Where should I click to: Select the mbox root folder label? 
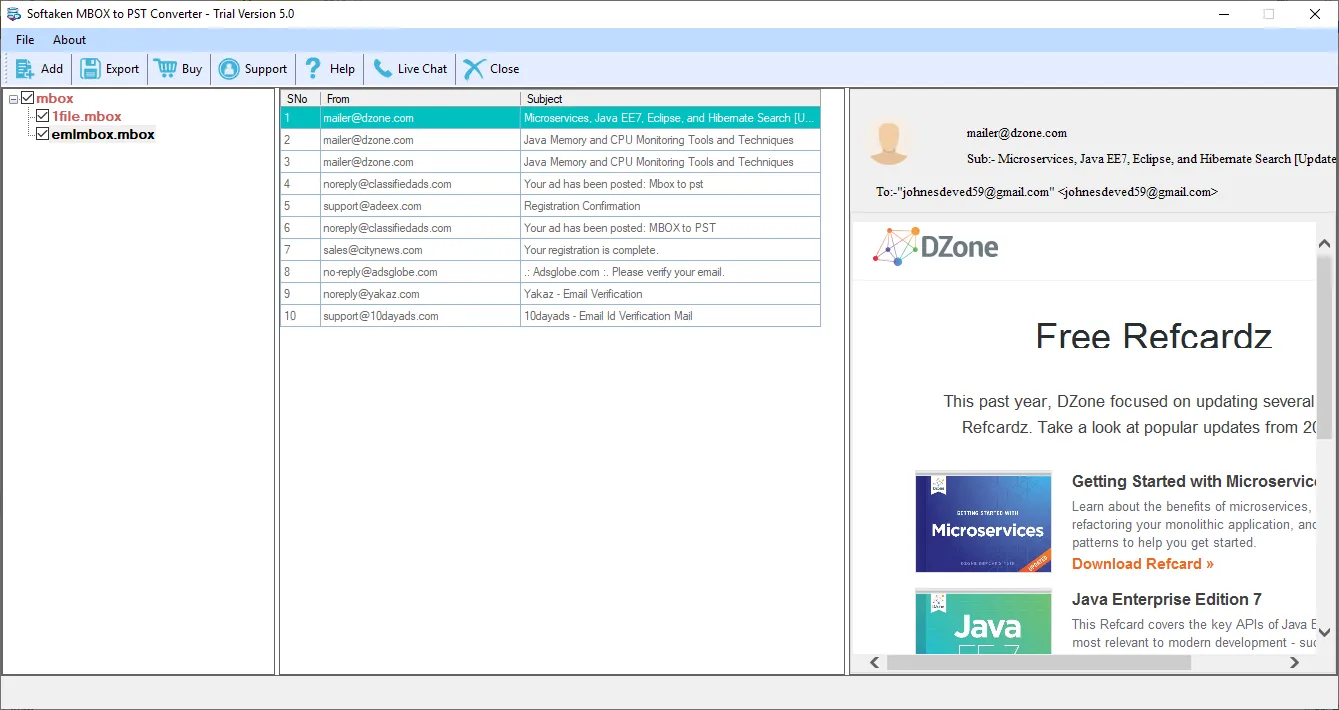(x=55, y=98)
